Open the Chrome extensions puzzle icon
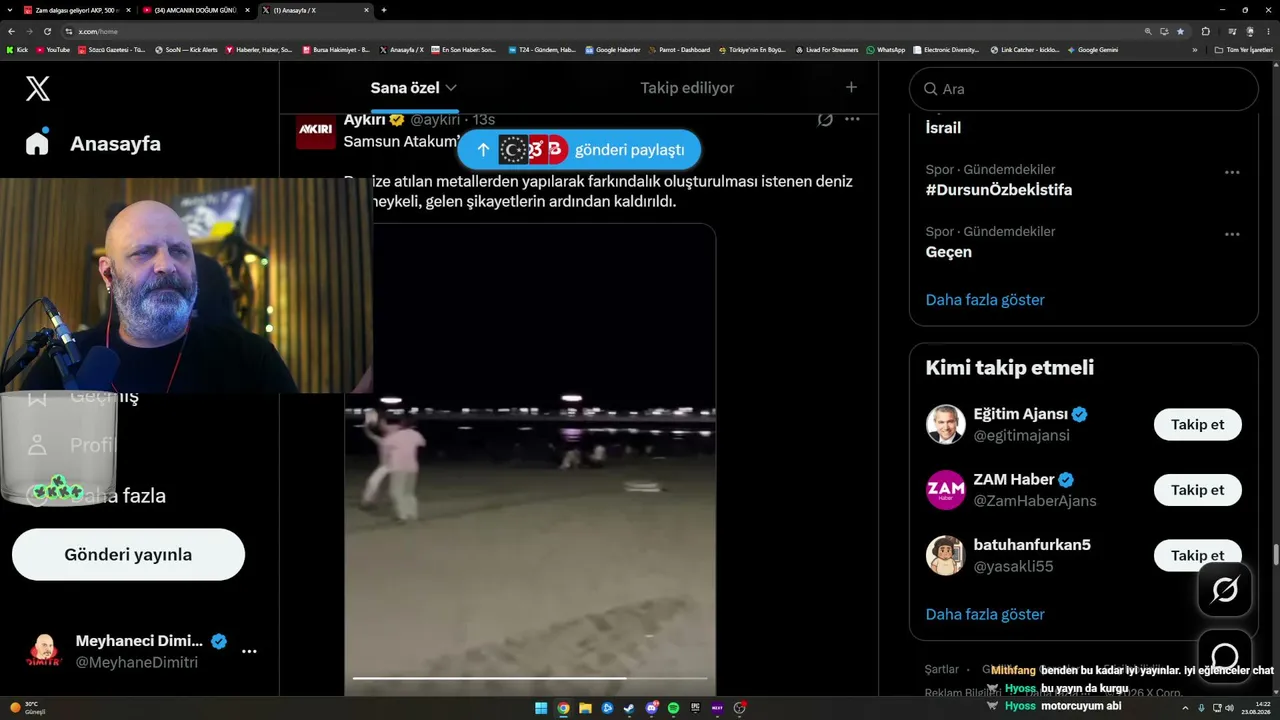Screen dimensions: 1280x720 (x=1205, y=31)
